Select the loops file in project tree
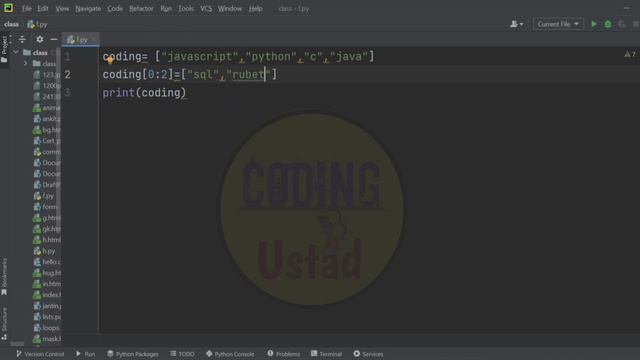Image resolution: width=640 pixels, height=360 pixels. pos(47,328)
